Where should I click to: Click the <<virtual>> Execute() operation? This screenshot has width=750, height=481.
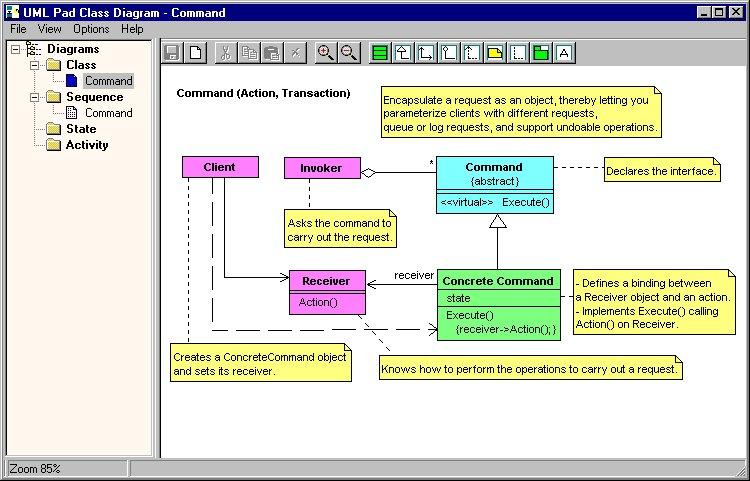tap(495, 202)
